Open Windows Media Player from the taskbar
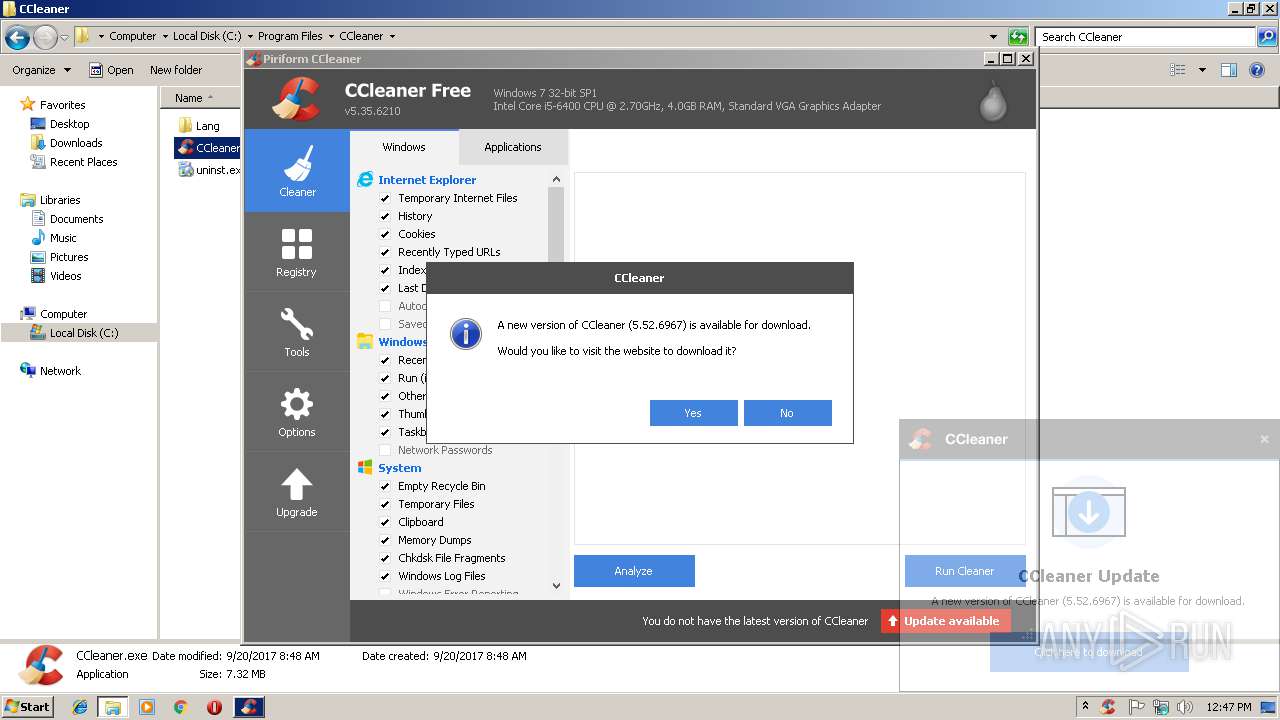 (147, 707)
